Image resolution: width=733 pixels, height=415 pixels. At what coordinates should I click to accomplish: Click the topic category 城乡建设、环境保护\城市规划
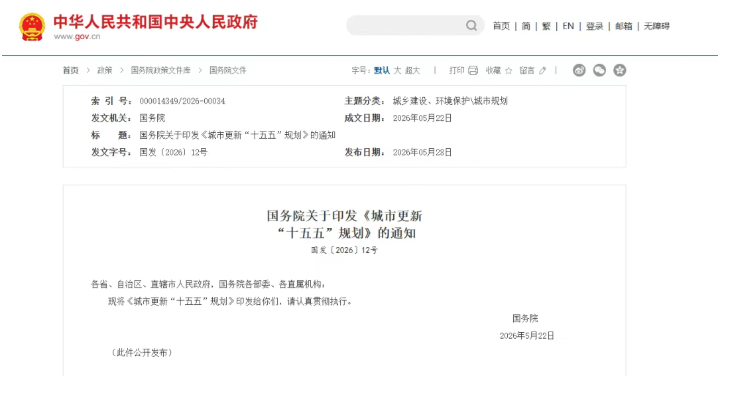(x=450, y=101)
